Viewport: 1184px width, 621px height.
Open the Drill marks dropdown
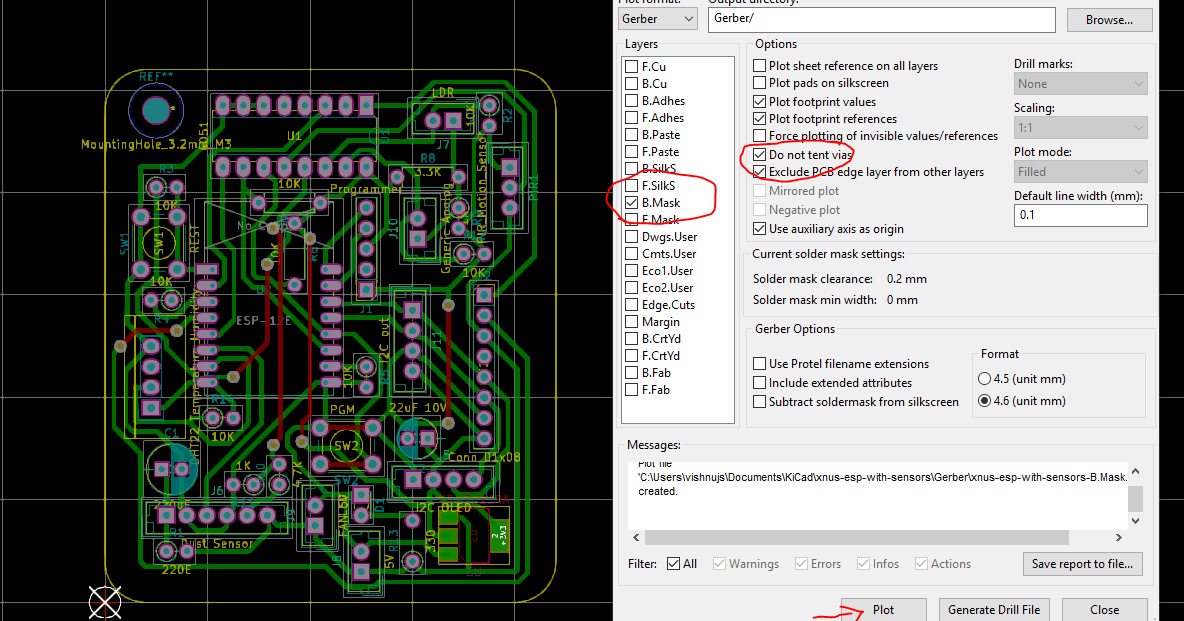pos(1080,83)
